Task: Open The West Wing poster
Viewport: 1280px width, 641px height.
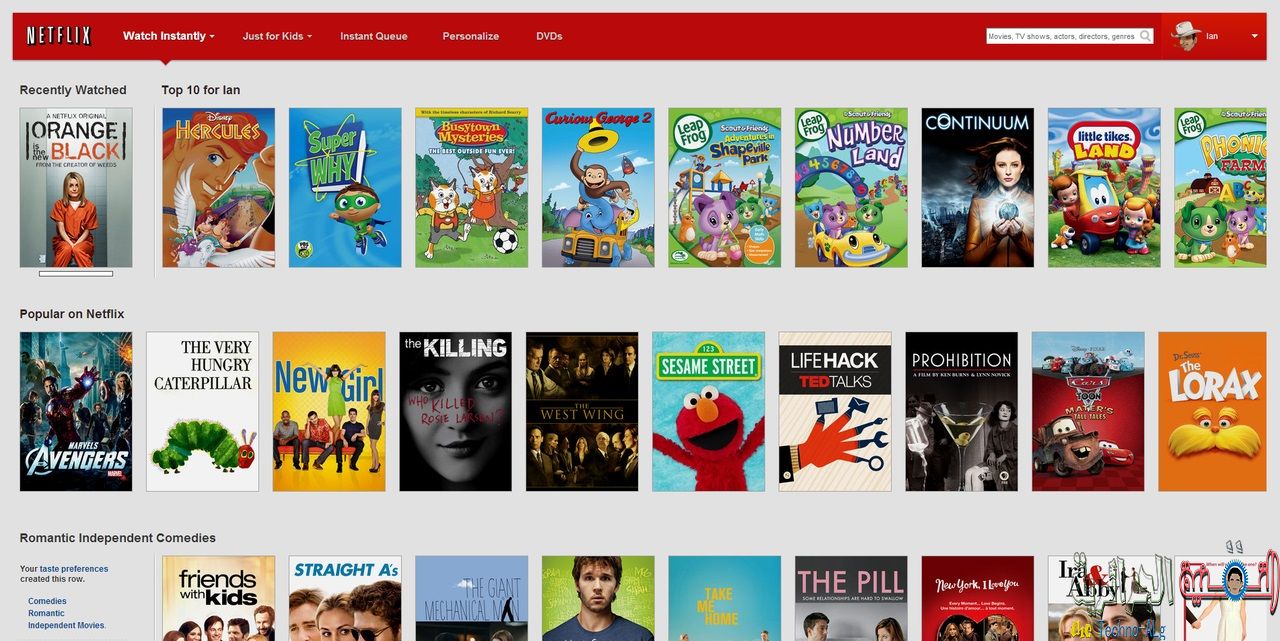Action: (582, 412)
